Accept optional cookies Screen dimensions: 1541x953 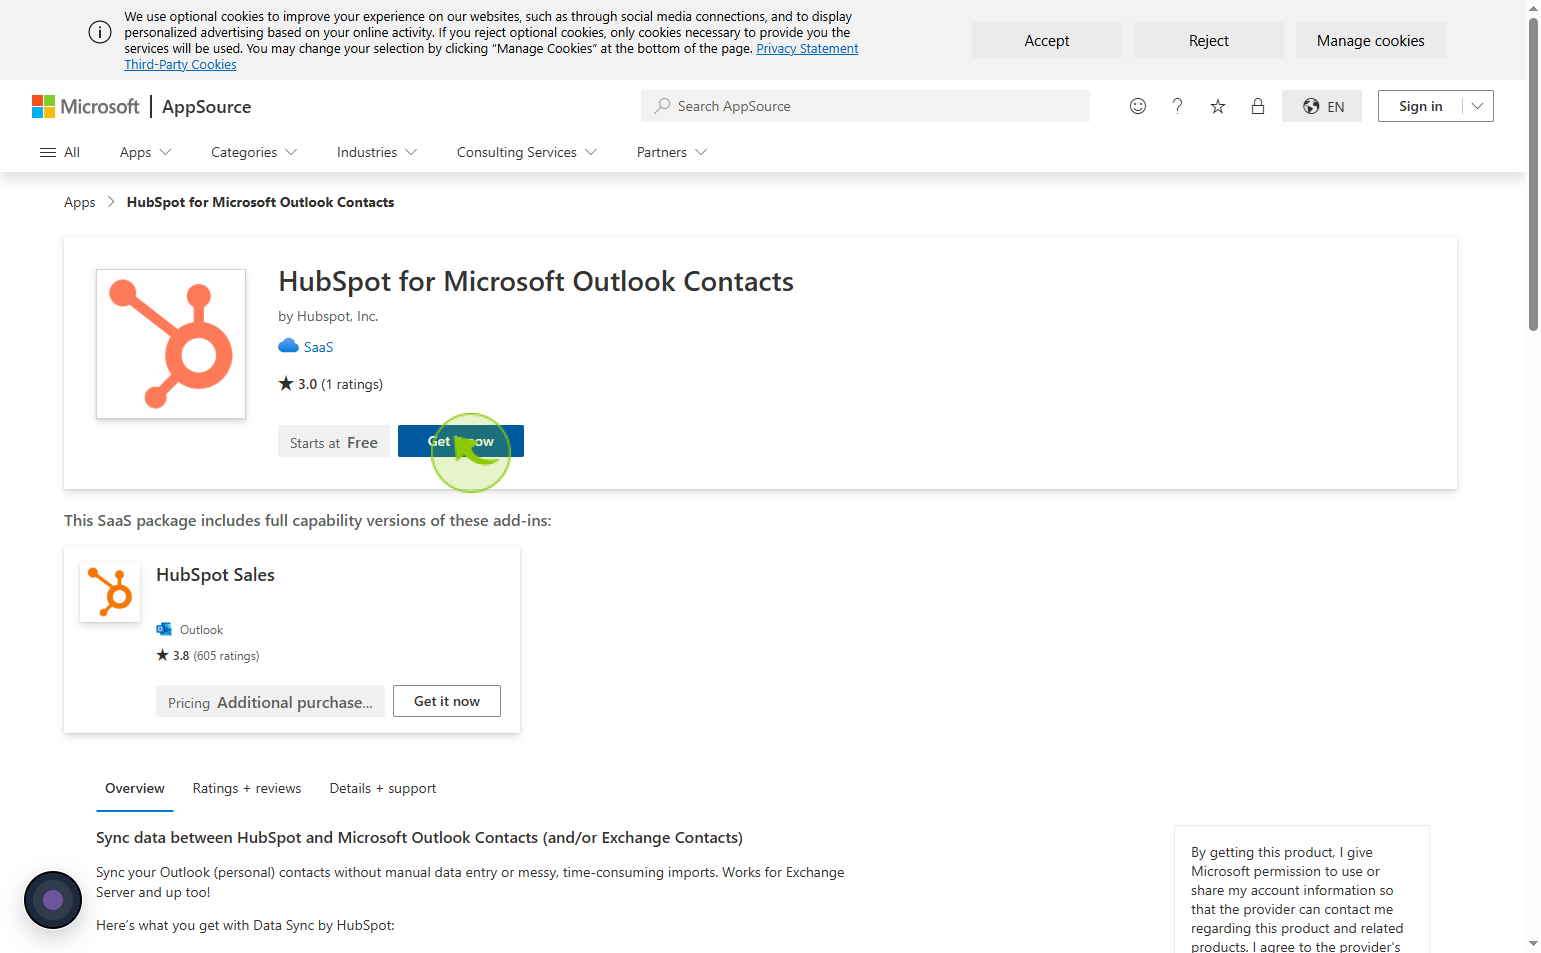click(1047, 40)
